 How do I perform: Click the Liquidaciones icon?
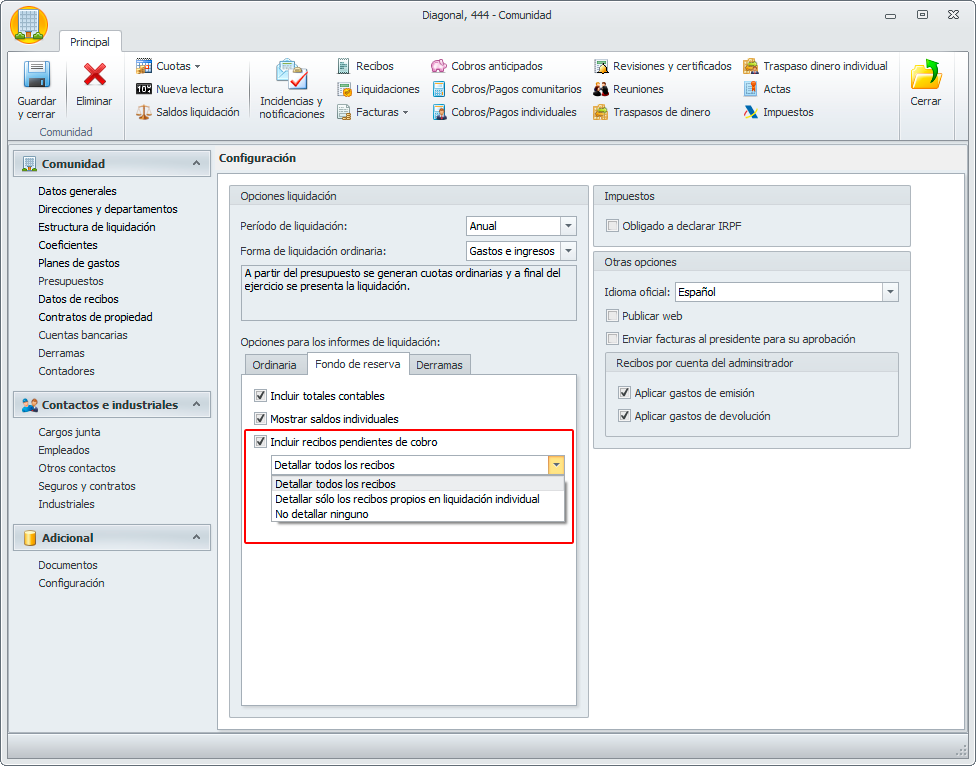[344, 89]
